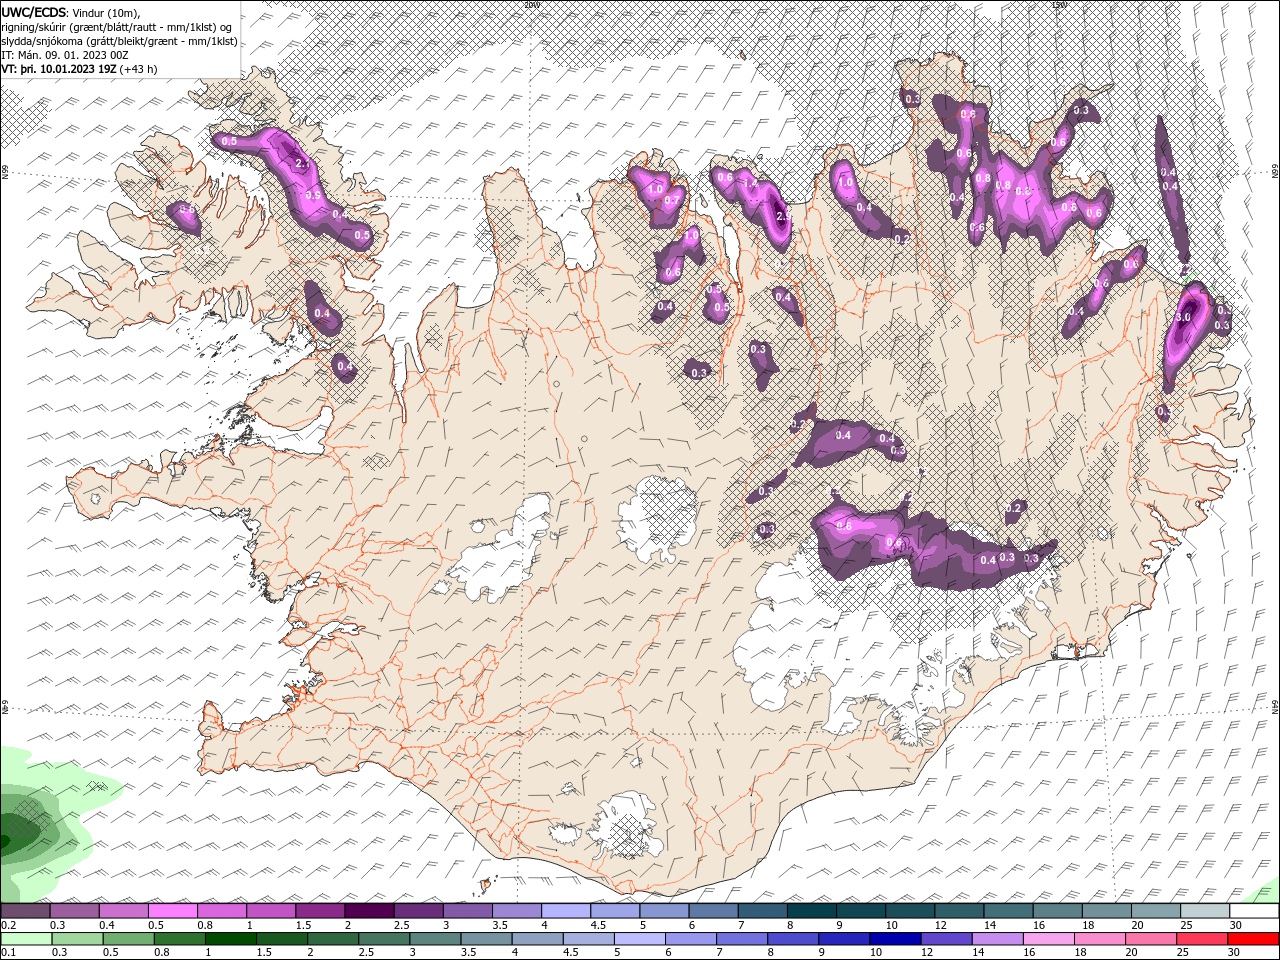Select the dark teal snow swatch between 8 and 9
Image resolution: width=1280 pixels, height=960 pixels.
(x=812, y=911)
